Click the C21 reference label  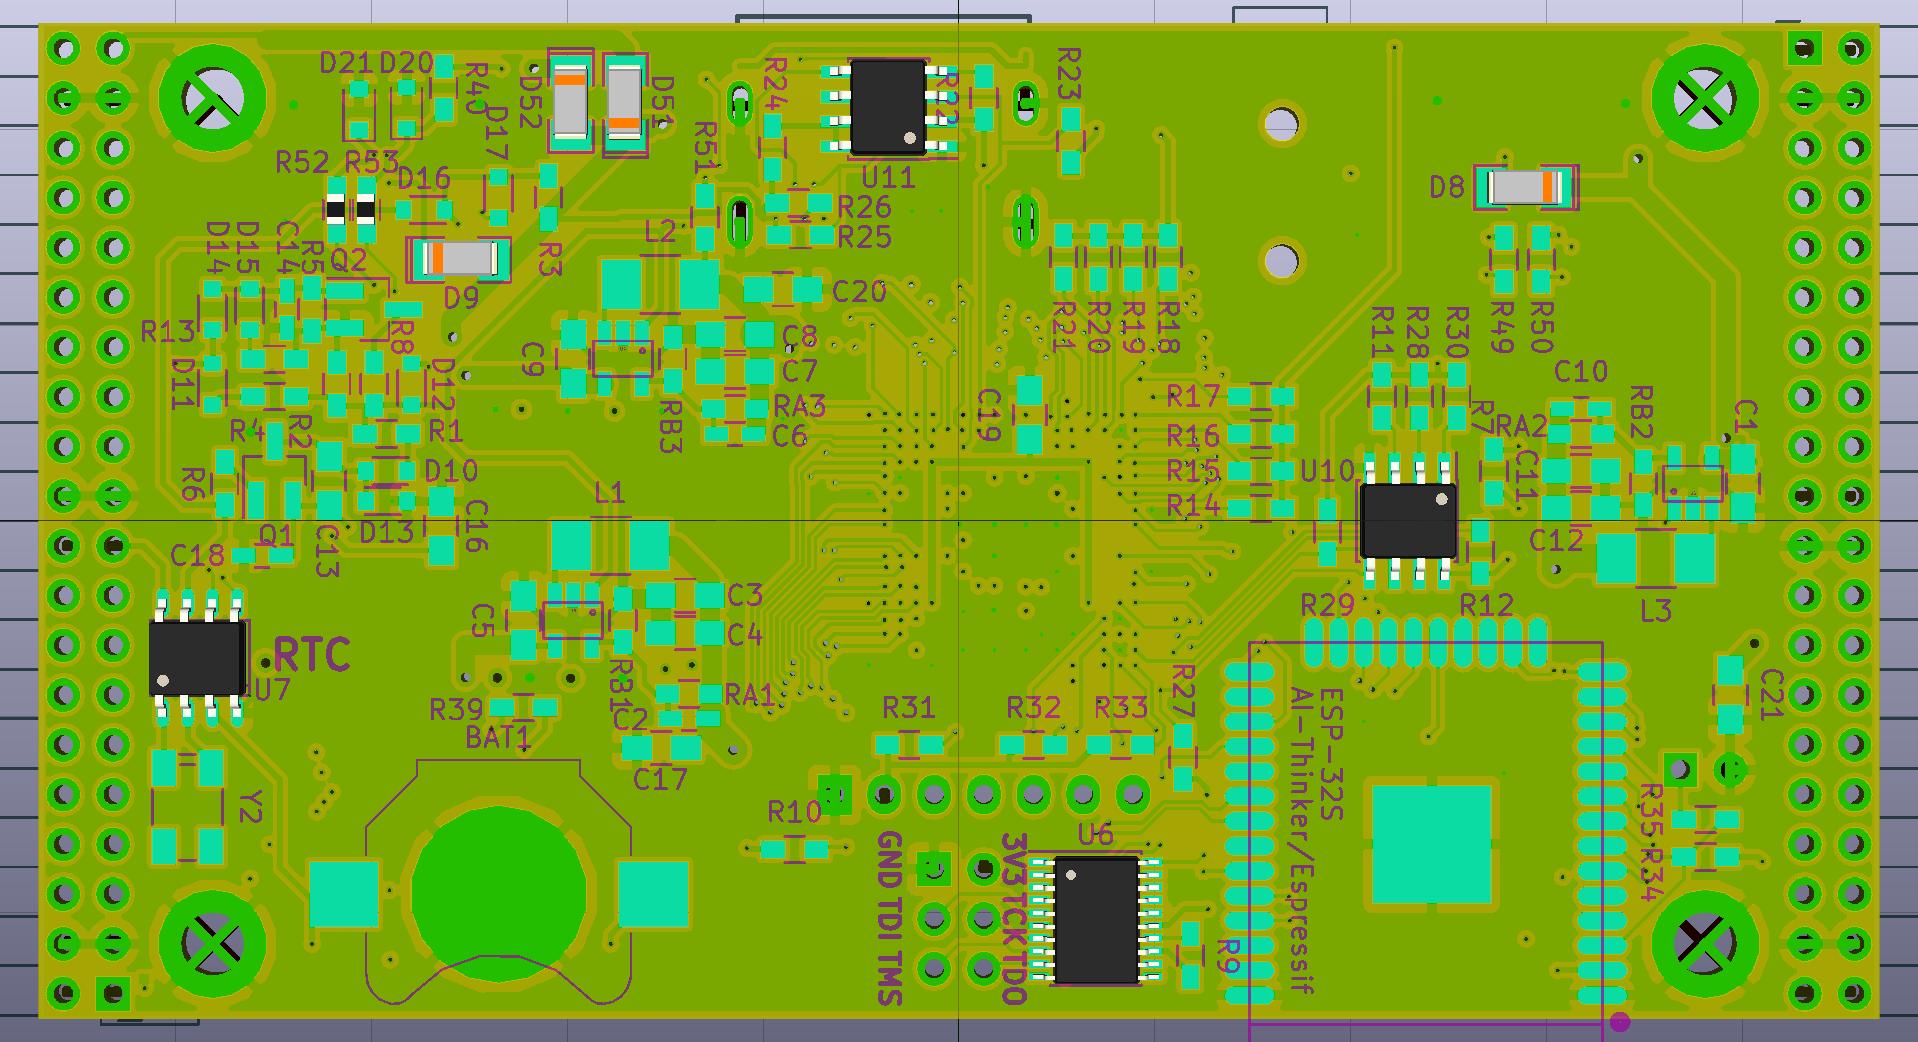[x=1771, y=694]
